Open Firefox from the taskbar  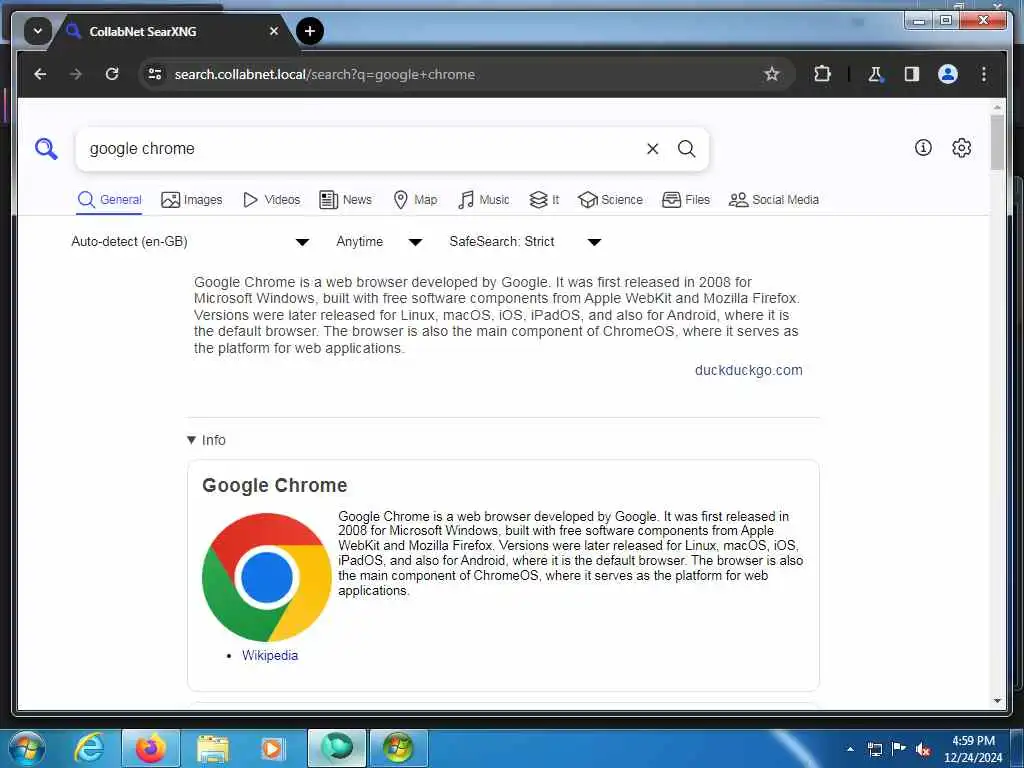150,748
